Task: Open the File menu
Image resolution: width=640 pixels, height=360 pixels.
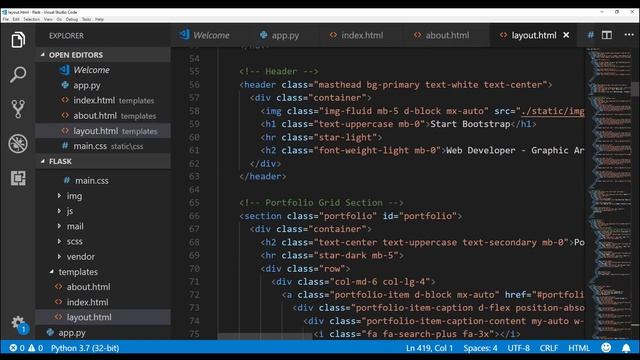Action: click(x=5, y=19)
